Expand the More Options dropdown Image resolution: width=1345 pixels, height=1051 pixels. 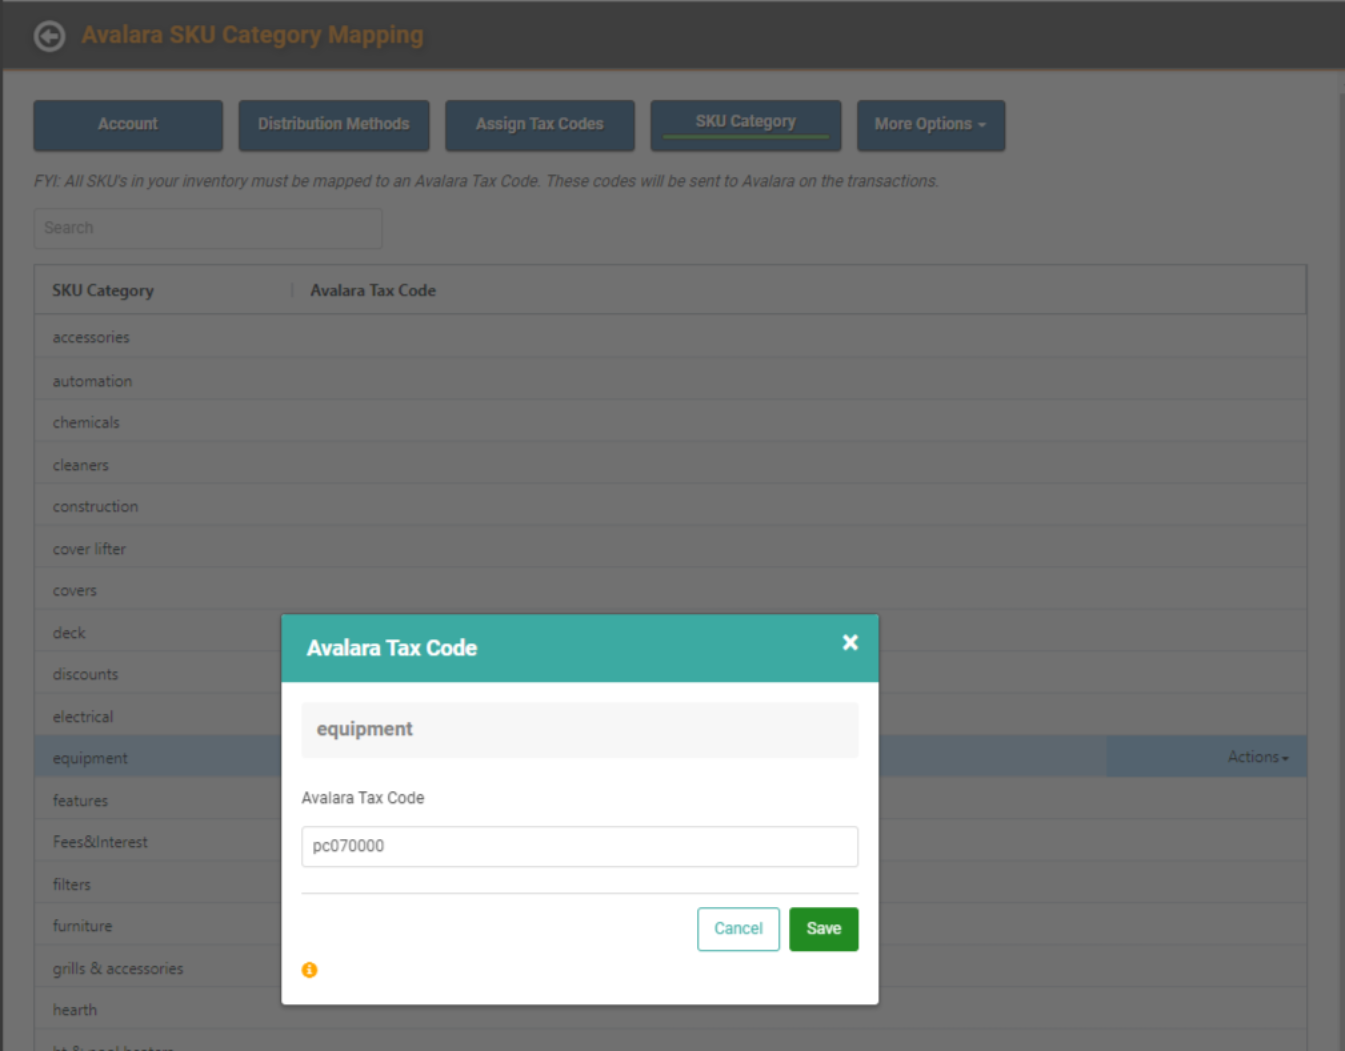coord(931,125)
